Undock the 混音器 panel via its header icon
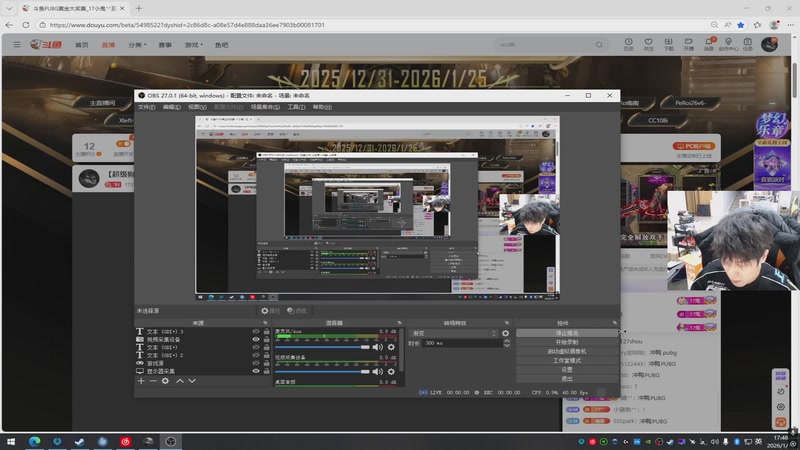This screenshot has width=800, height=450. pos(399,323)
